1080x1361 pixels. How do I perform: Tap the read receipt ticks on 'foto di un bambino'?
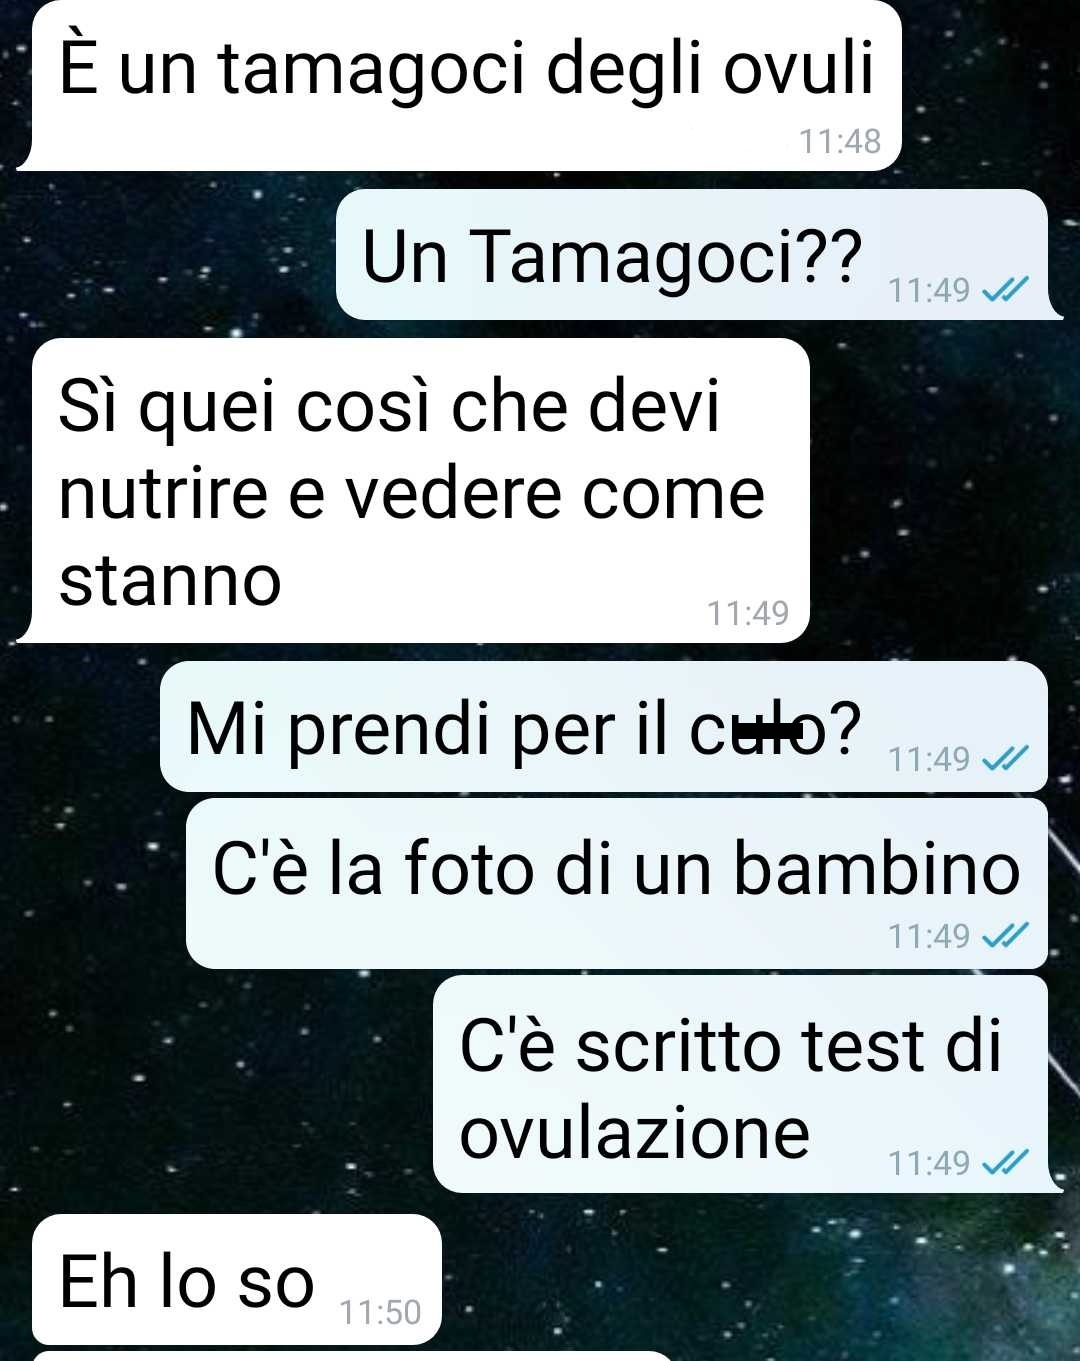[x=1005, y=936]
